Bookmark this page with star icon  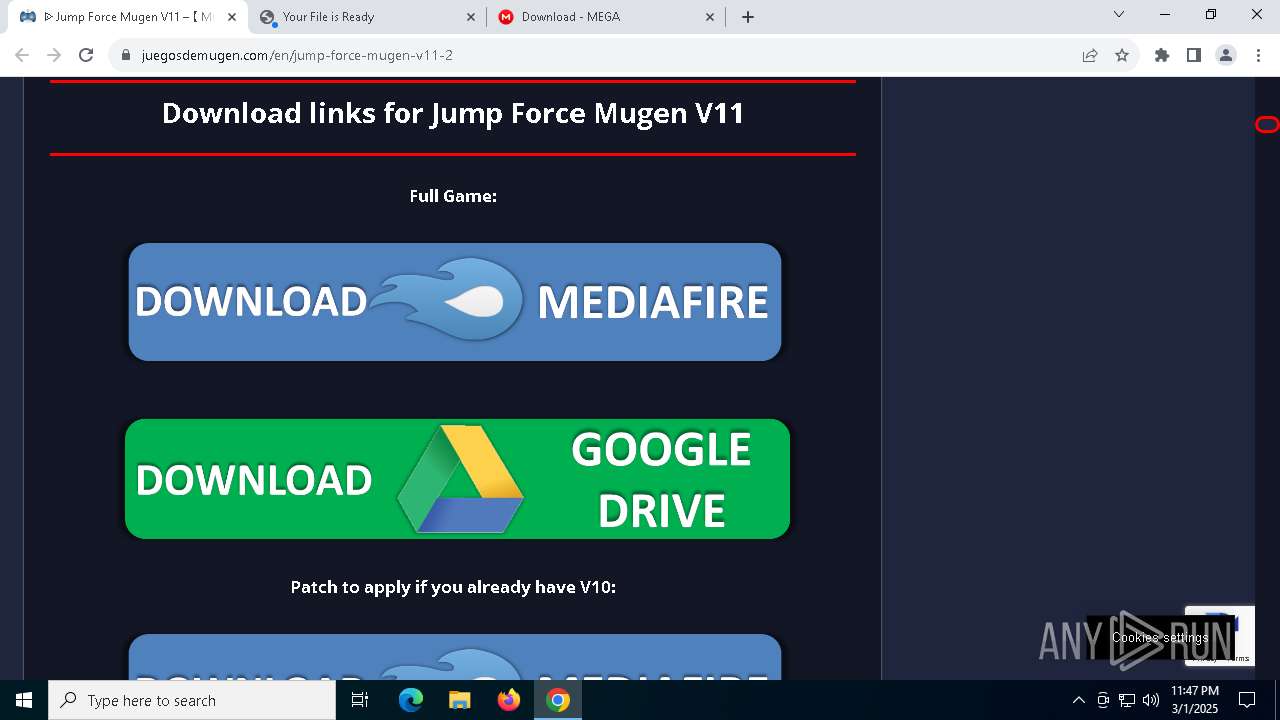click(1122, 55)
